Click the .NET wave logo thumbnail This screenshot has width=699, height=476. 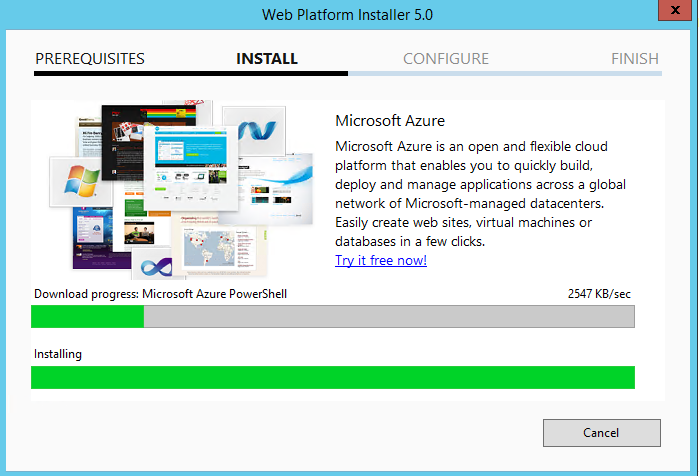pos(255,130)
